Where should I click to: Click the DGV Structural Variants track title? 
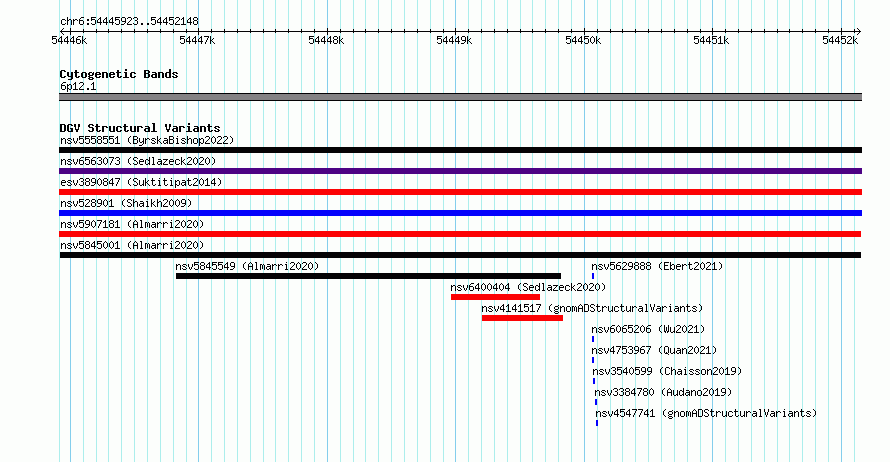tap(140, 128)
